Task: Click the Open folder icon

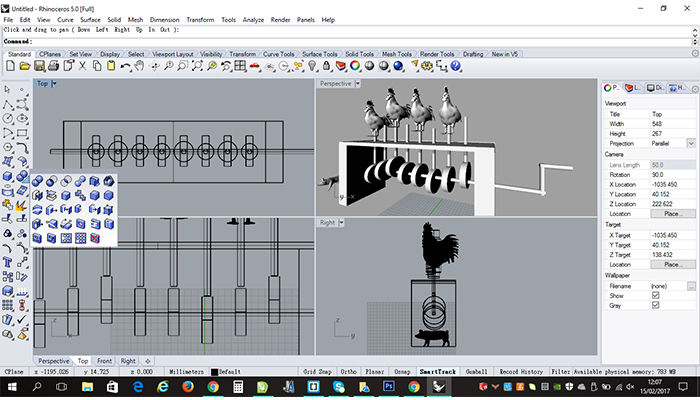Action: [25, 66]
